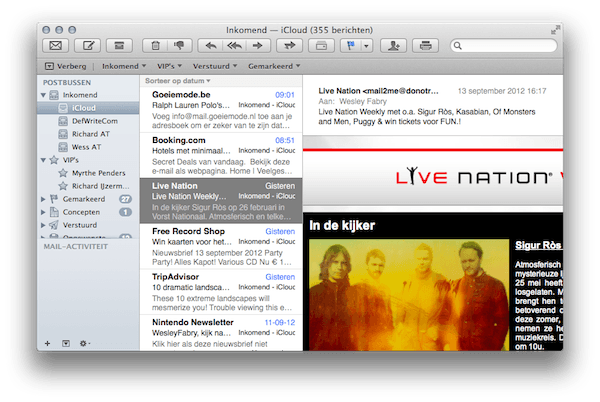Open the Booking.com email

point(221,155)
